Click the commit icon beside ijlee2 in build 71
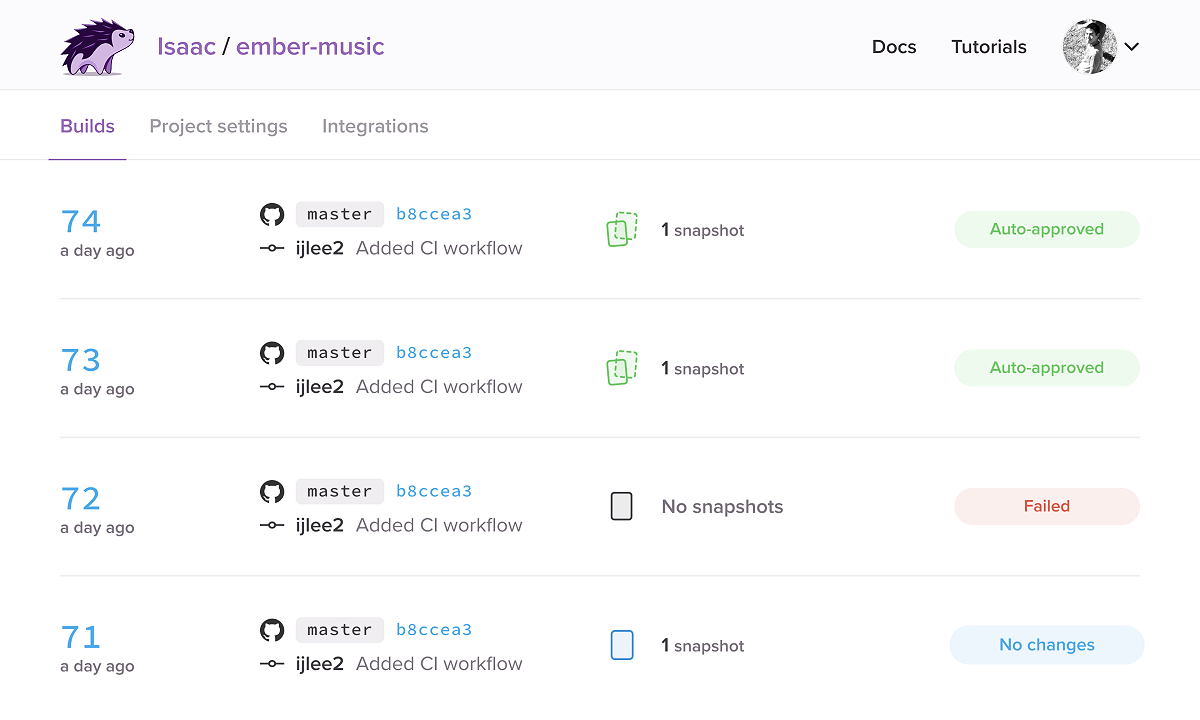The width and height of the screenshot is (1200, 720). (272, 664)
